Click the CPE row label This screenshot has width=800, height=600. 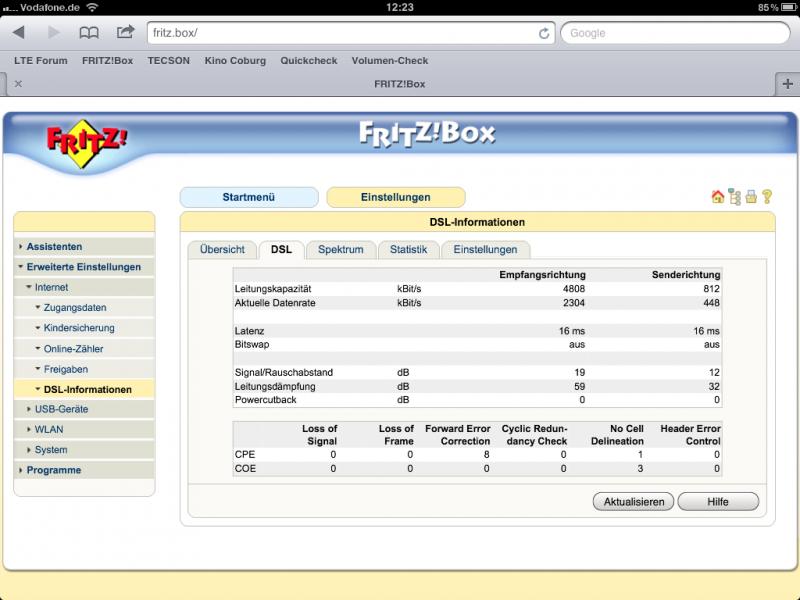[245, 455]
